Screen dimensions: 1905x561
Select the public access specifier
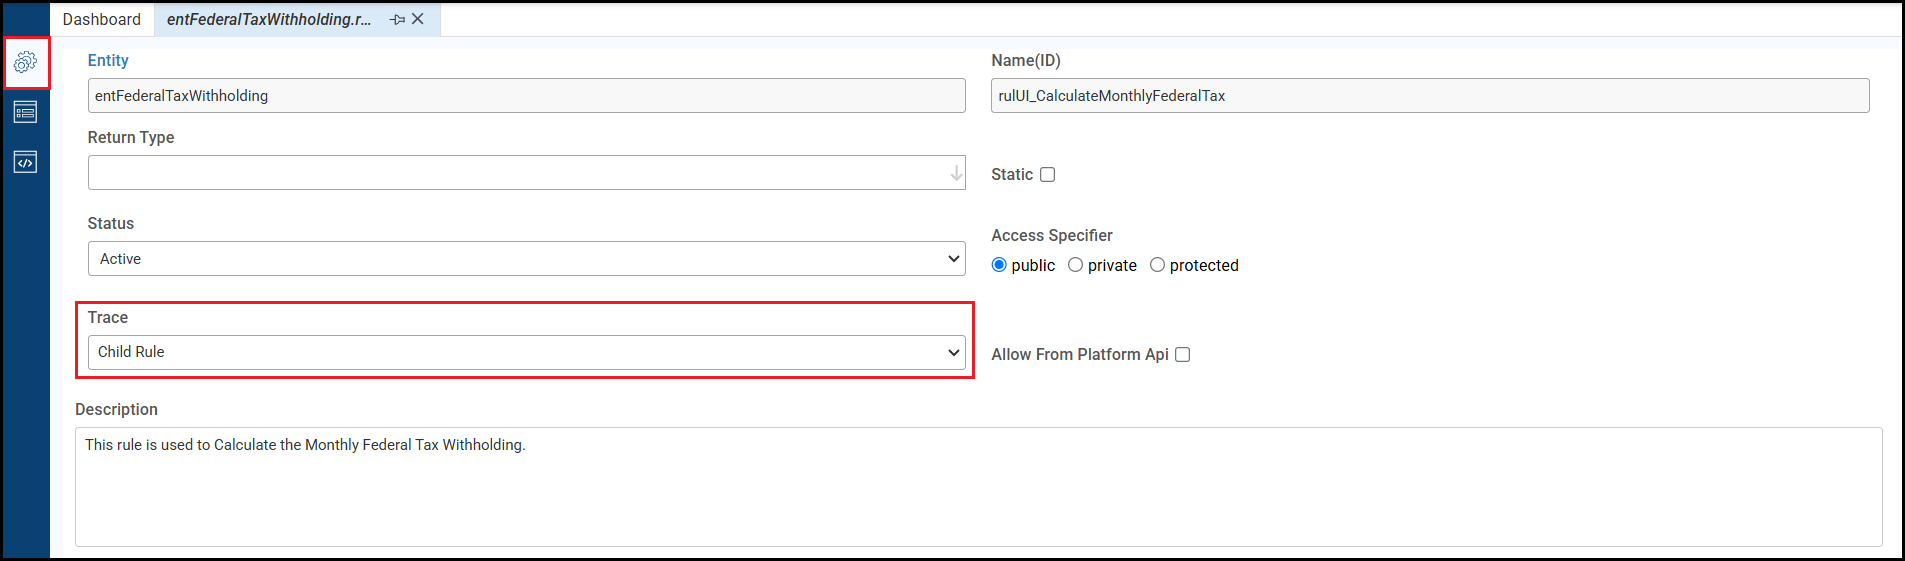(x=999, y=265)
